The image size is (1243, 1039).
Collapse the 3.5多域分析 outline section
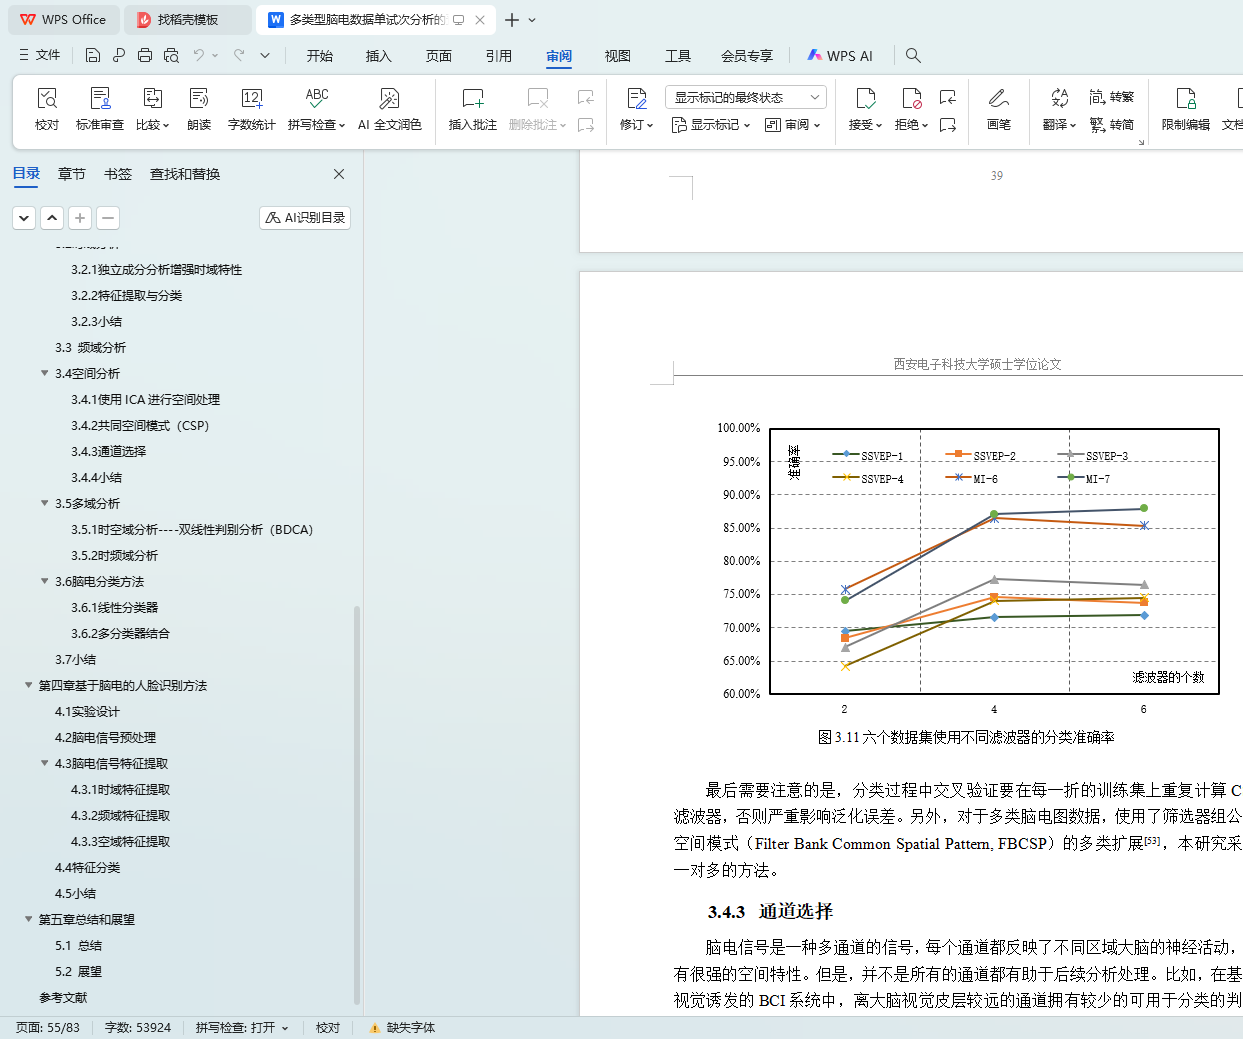(x=44, y=503)
